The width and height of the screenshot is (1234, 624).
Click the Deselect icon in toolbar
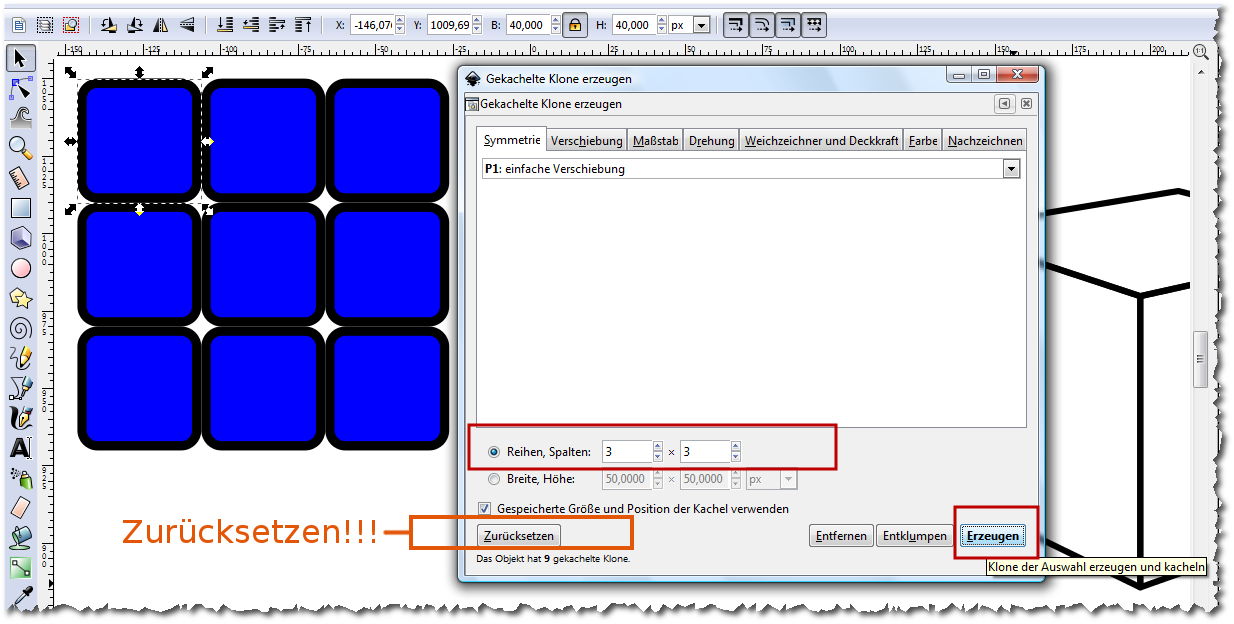[71, 24]
